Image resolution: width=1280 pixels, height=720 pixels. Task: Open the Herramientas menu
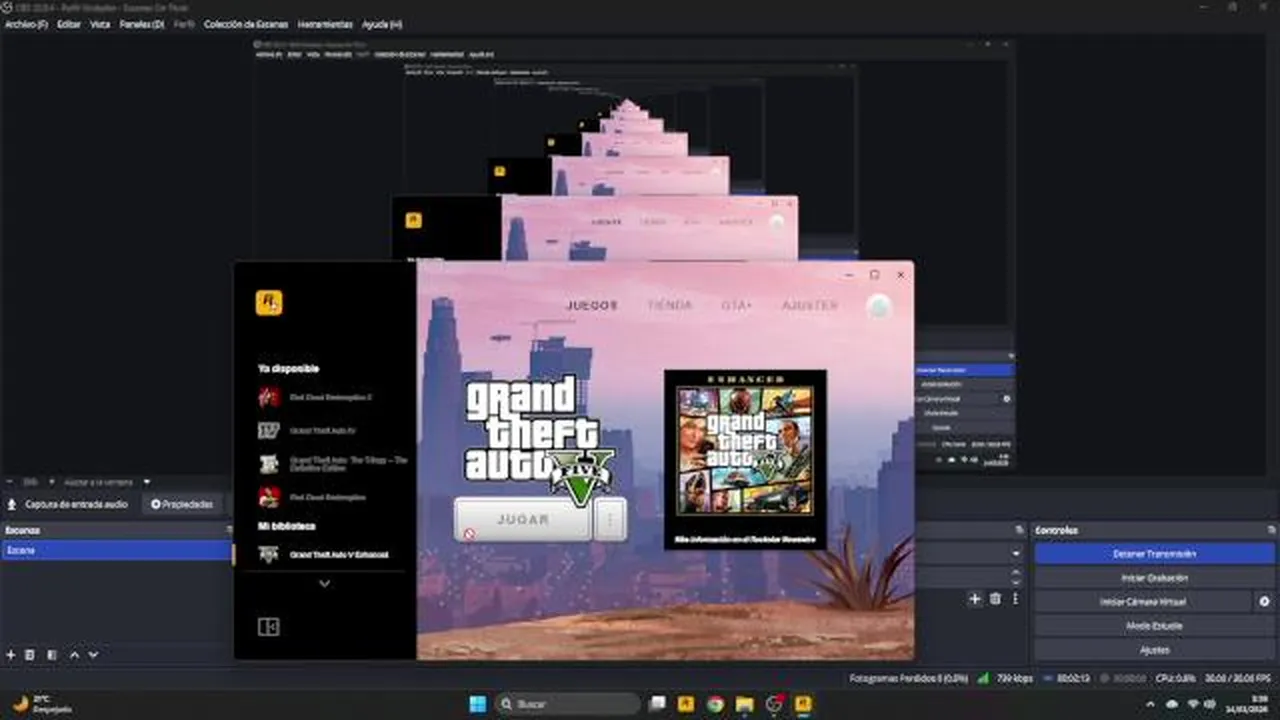point(325,24)
